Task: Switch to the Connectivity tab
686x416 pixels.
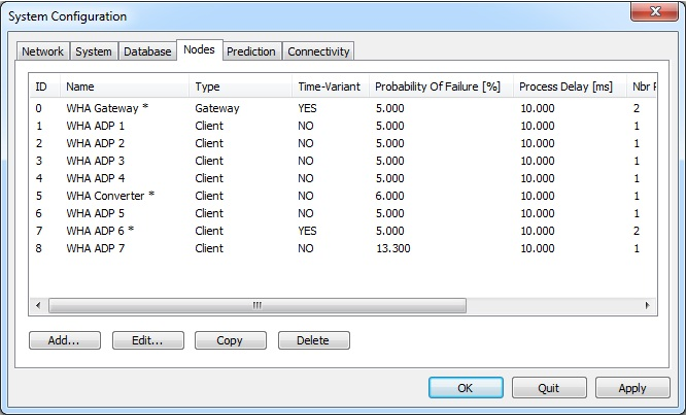Action: click(318, 52)
